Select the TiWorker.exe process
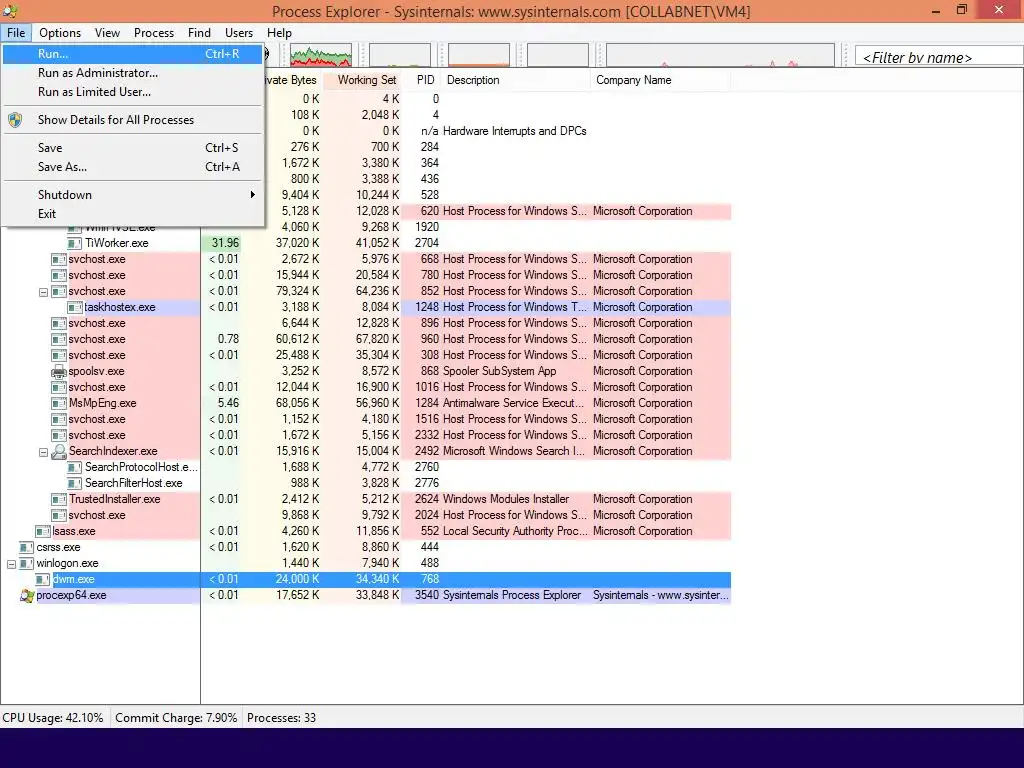 [117, 243]
